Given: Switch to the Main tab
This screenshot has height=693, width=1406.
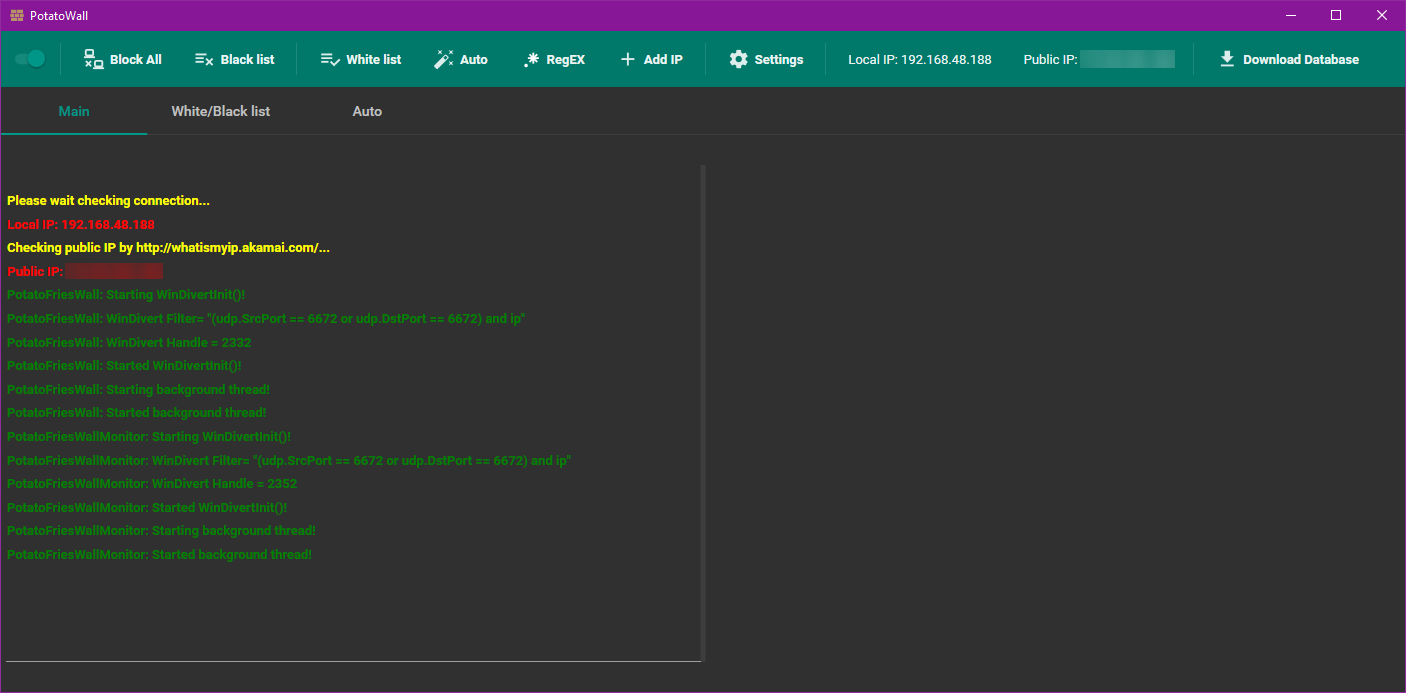Looking at the screenshot, I should (74, 111).
